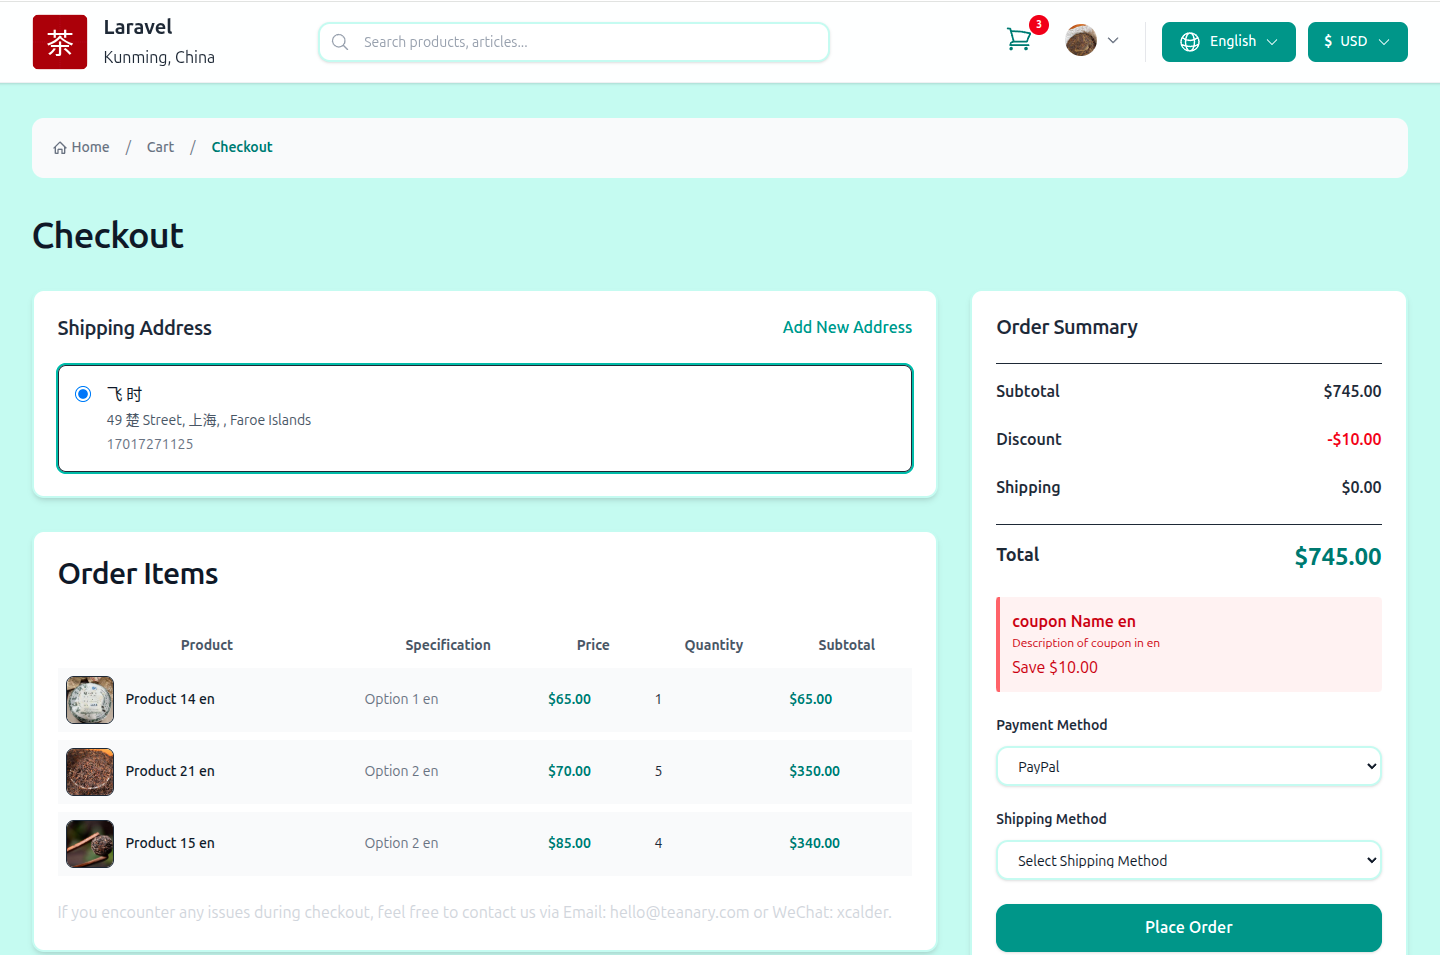Click the Product 15 en thumbnail
The height and width of the screenshot is (955, 1440).
[90, 844]
